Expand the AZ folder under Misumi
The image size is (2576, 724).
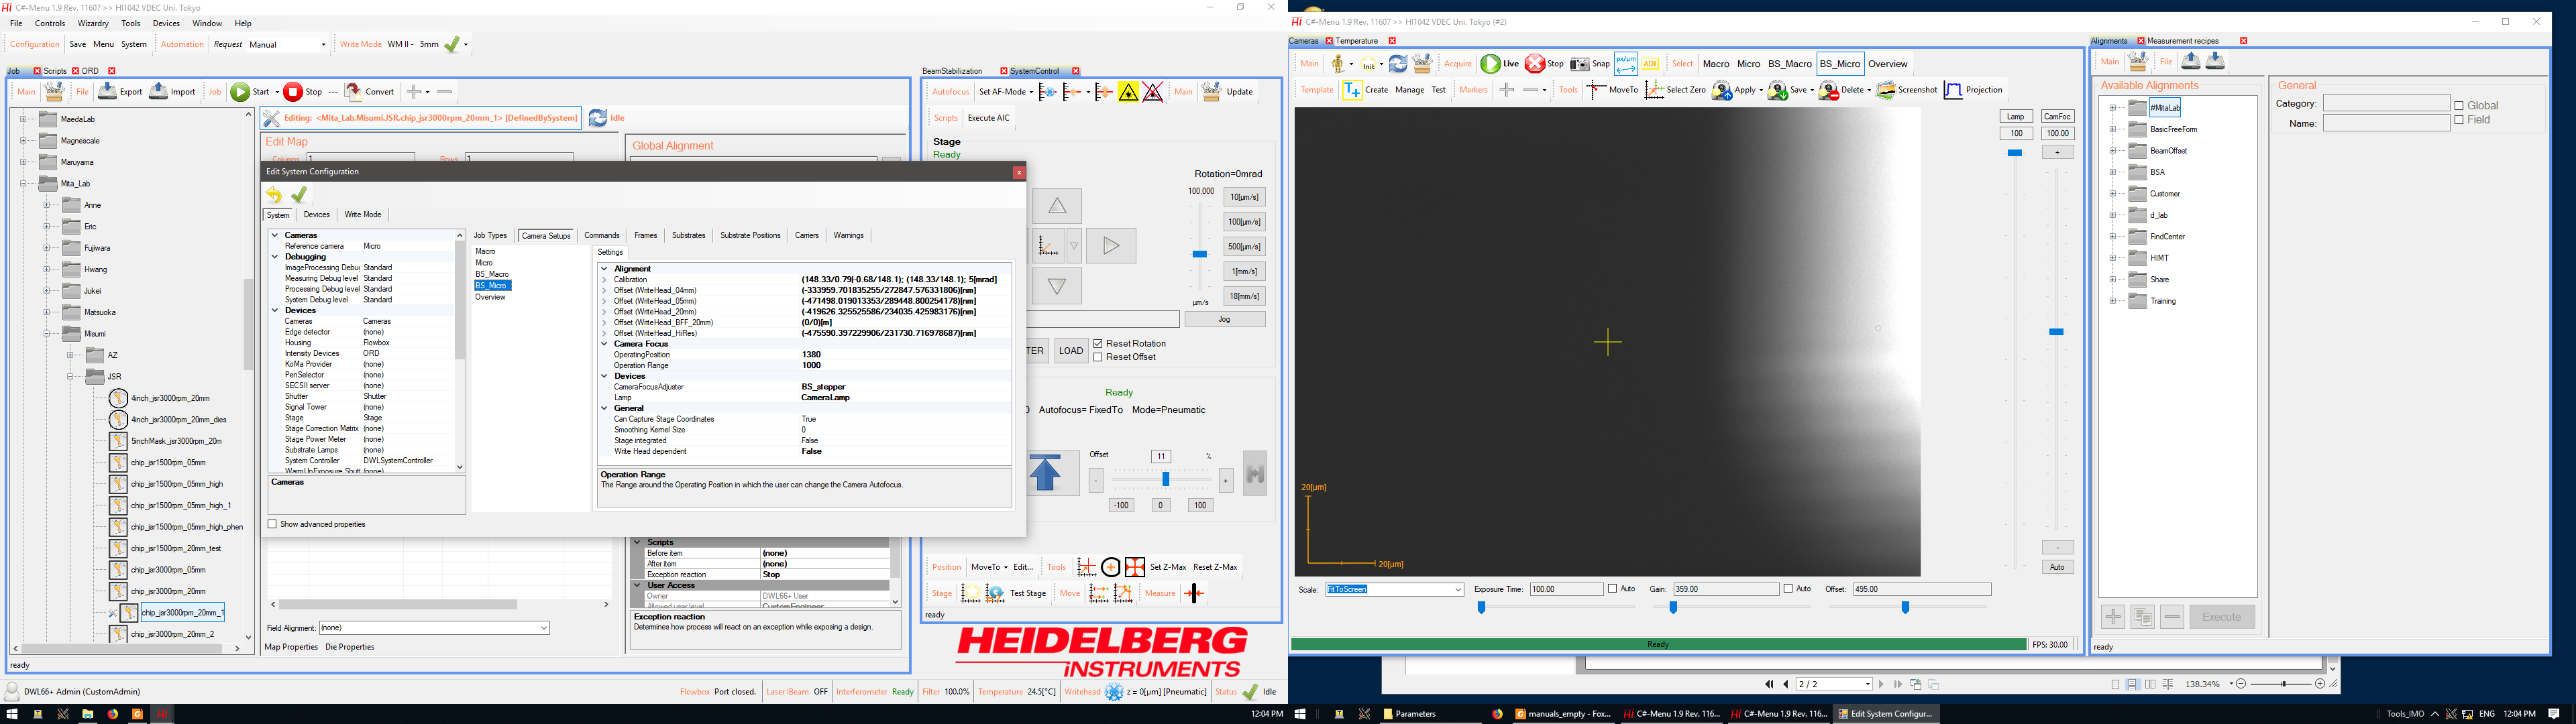(70, 355)
